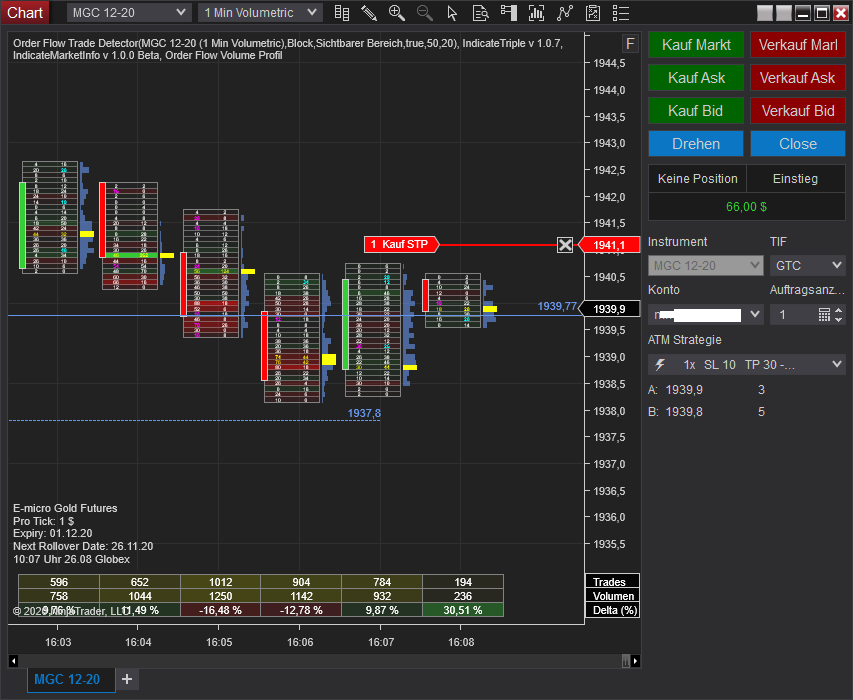Viewport: 853px width, 700px height.
Task: Open the Instrument MGC 12-20 combo box
Action: (x=706, y=265)
